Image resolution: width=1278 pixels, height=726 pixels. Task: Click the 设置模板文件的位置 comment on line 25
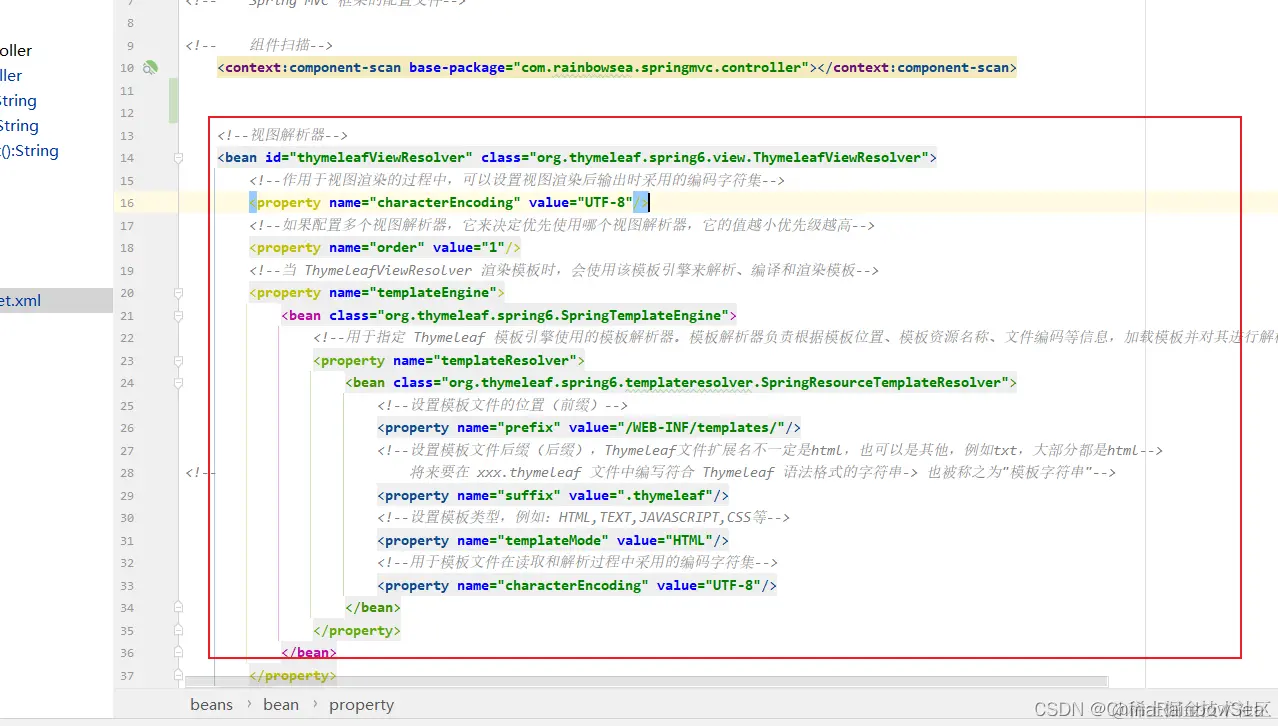click(x=502, y=406)
